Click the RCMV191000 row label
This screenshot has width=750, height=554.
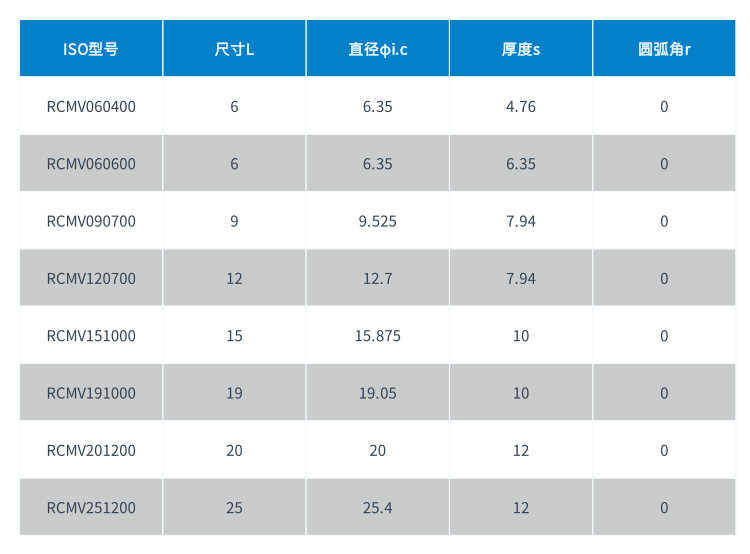point(91,393)
